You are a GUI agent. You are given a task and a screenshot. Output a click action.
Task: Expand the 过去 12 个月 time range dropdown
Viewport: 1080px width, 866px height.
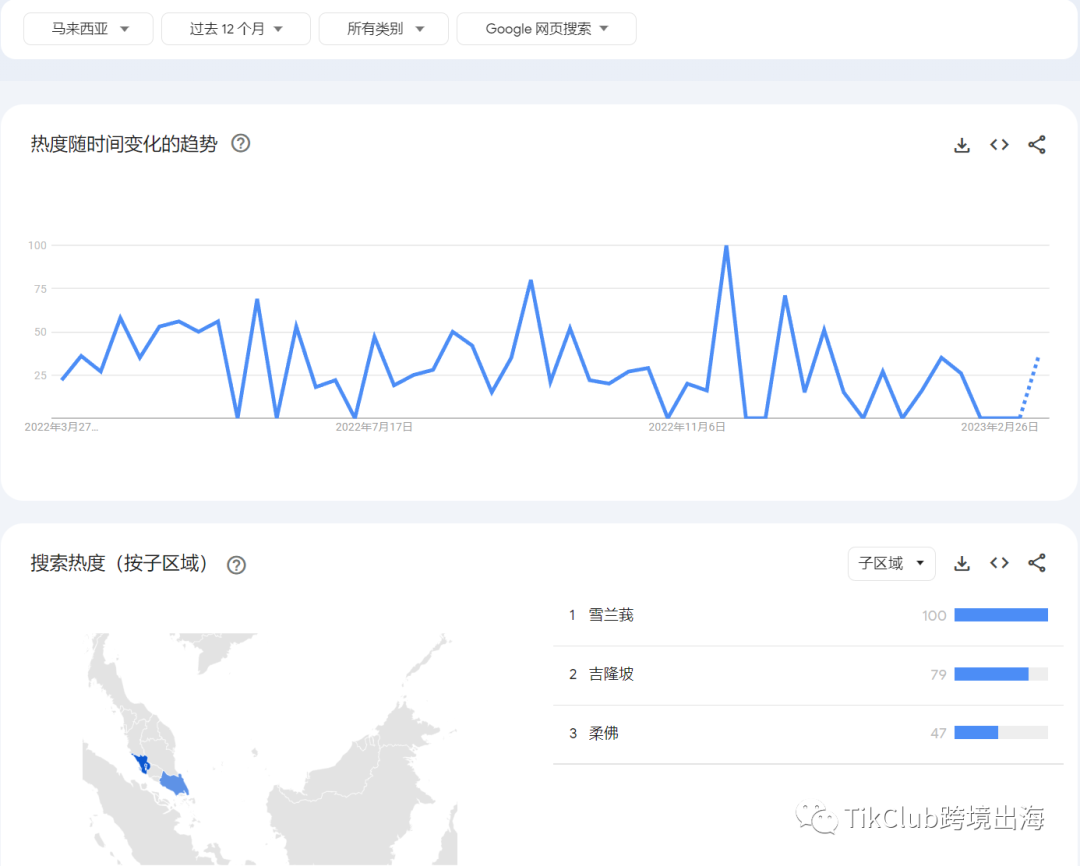pyautogui.click(x=236, y=29)
